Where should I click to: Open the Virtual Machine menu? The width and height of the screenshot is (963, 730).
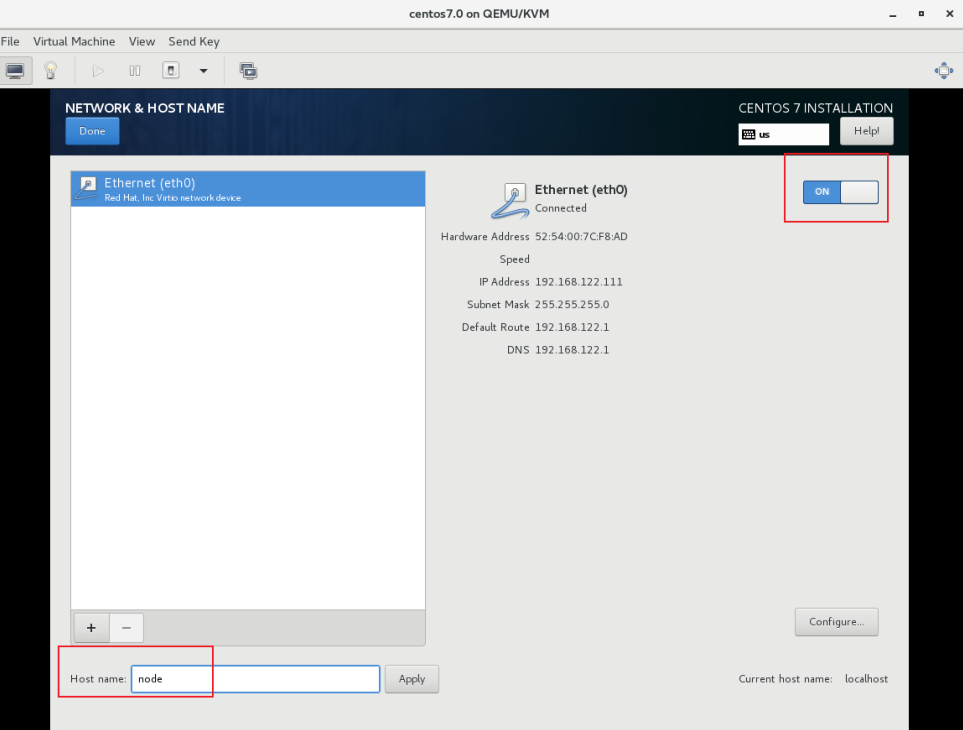pos(74,41)
